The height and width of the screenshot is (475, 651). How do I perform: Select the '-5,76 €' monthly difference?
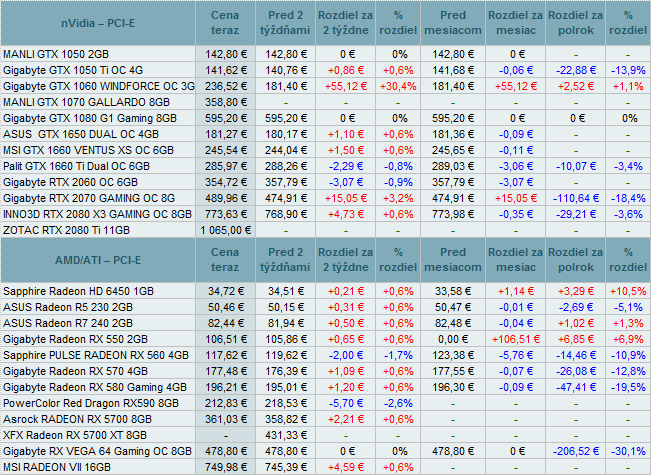coord(516,355)
